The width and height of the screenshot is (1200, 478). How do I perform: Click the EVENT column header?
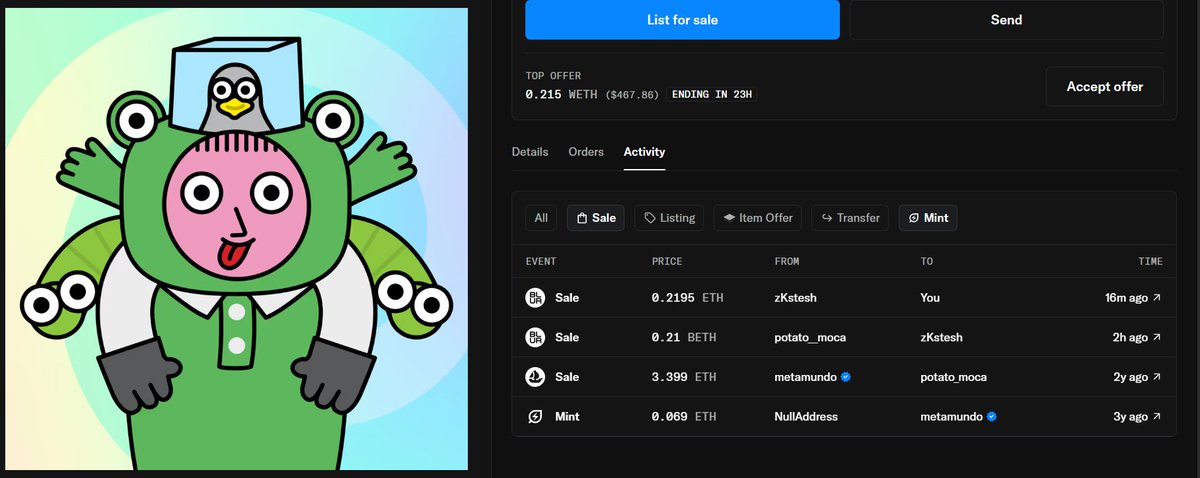pos(541,262)
